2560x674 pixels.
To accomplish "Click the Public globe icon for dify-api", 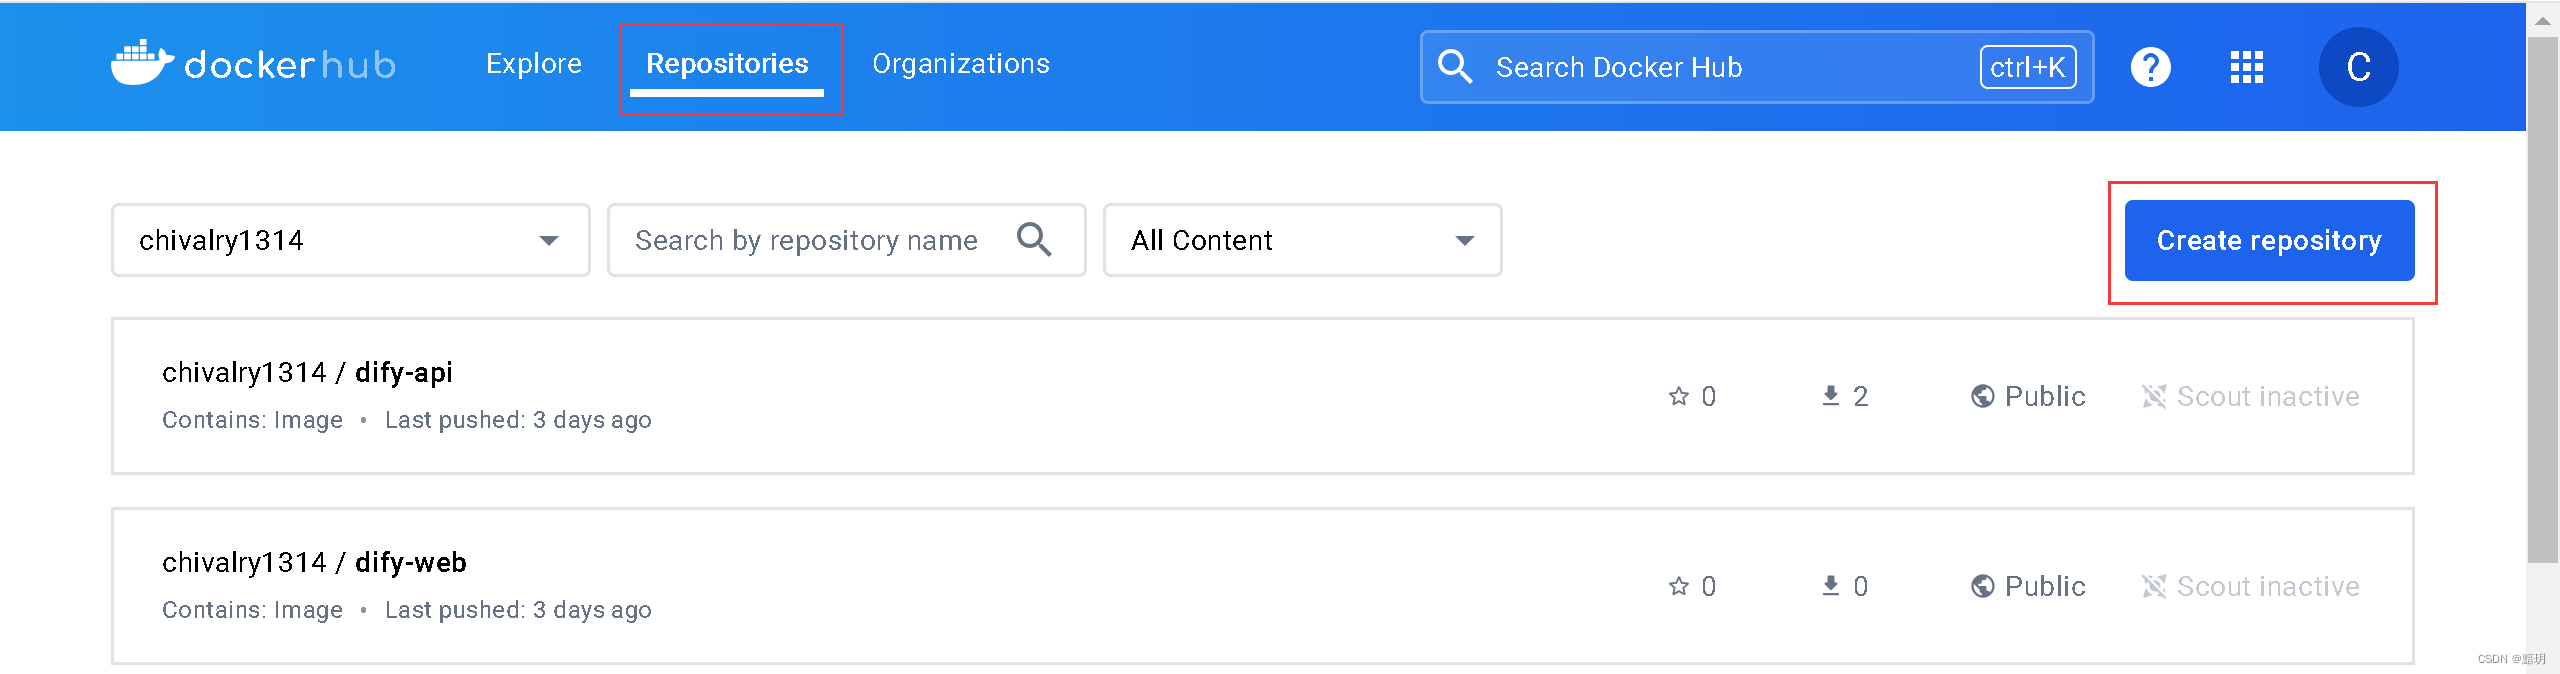I will pyautogui.click(x=1982, y=396).
